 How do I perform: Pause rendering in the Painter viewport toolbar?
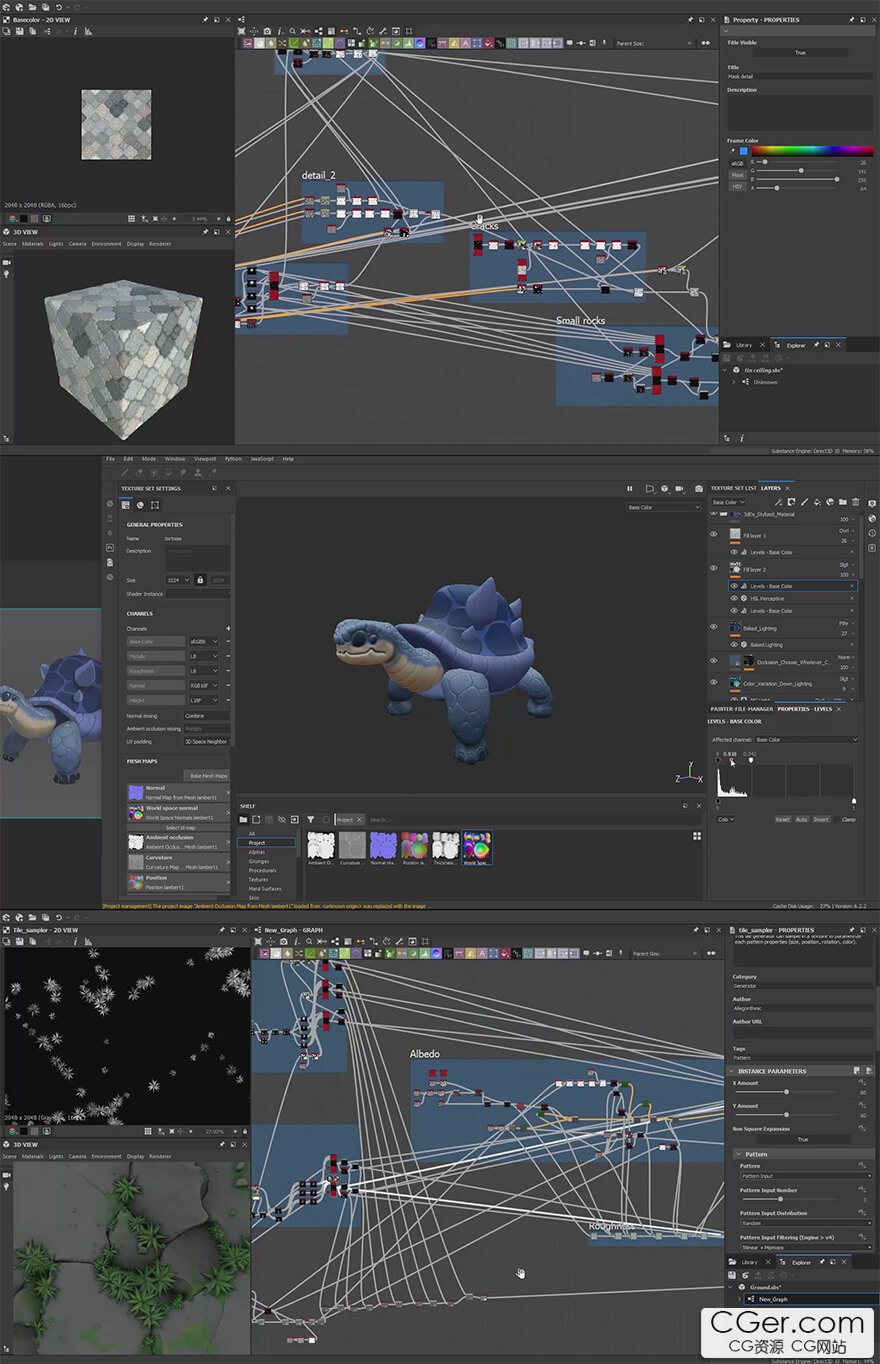click(630, 489)
